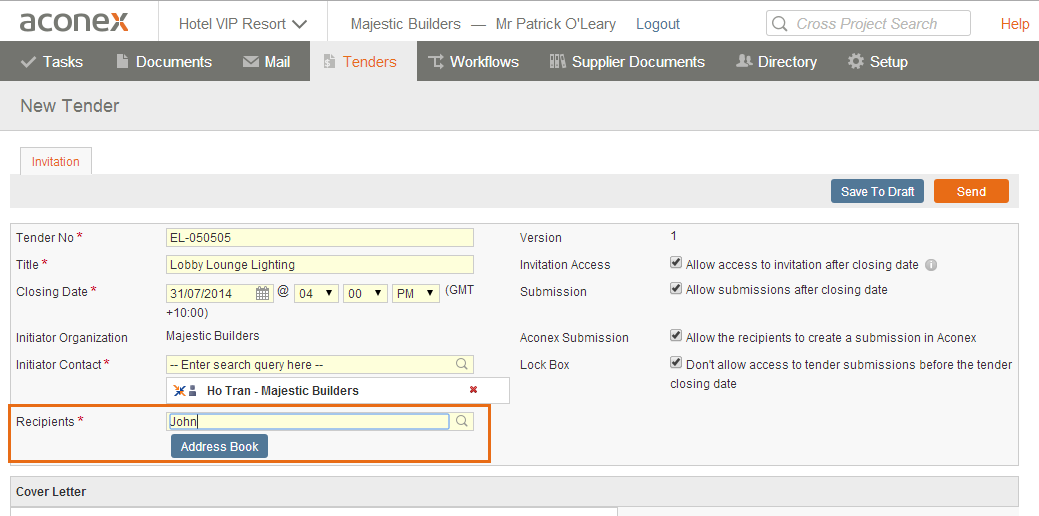The width and height of the screenshot is (1039, 516).
Task: Toggle Allow submissions after closing date
Action: (676, 289)
